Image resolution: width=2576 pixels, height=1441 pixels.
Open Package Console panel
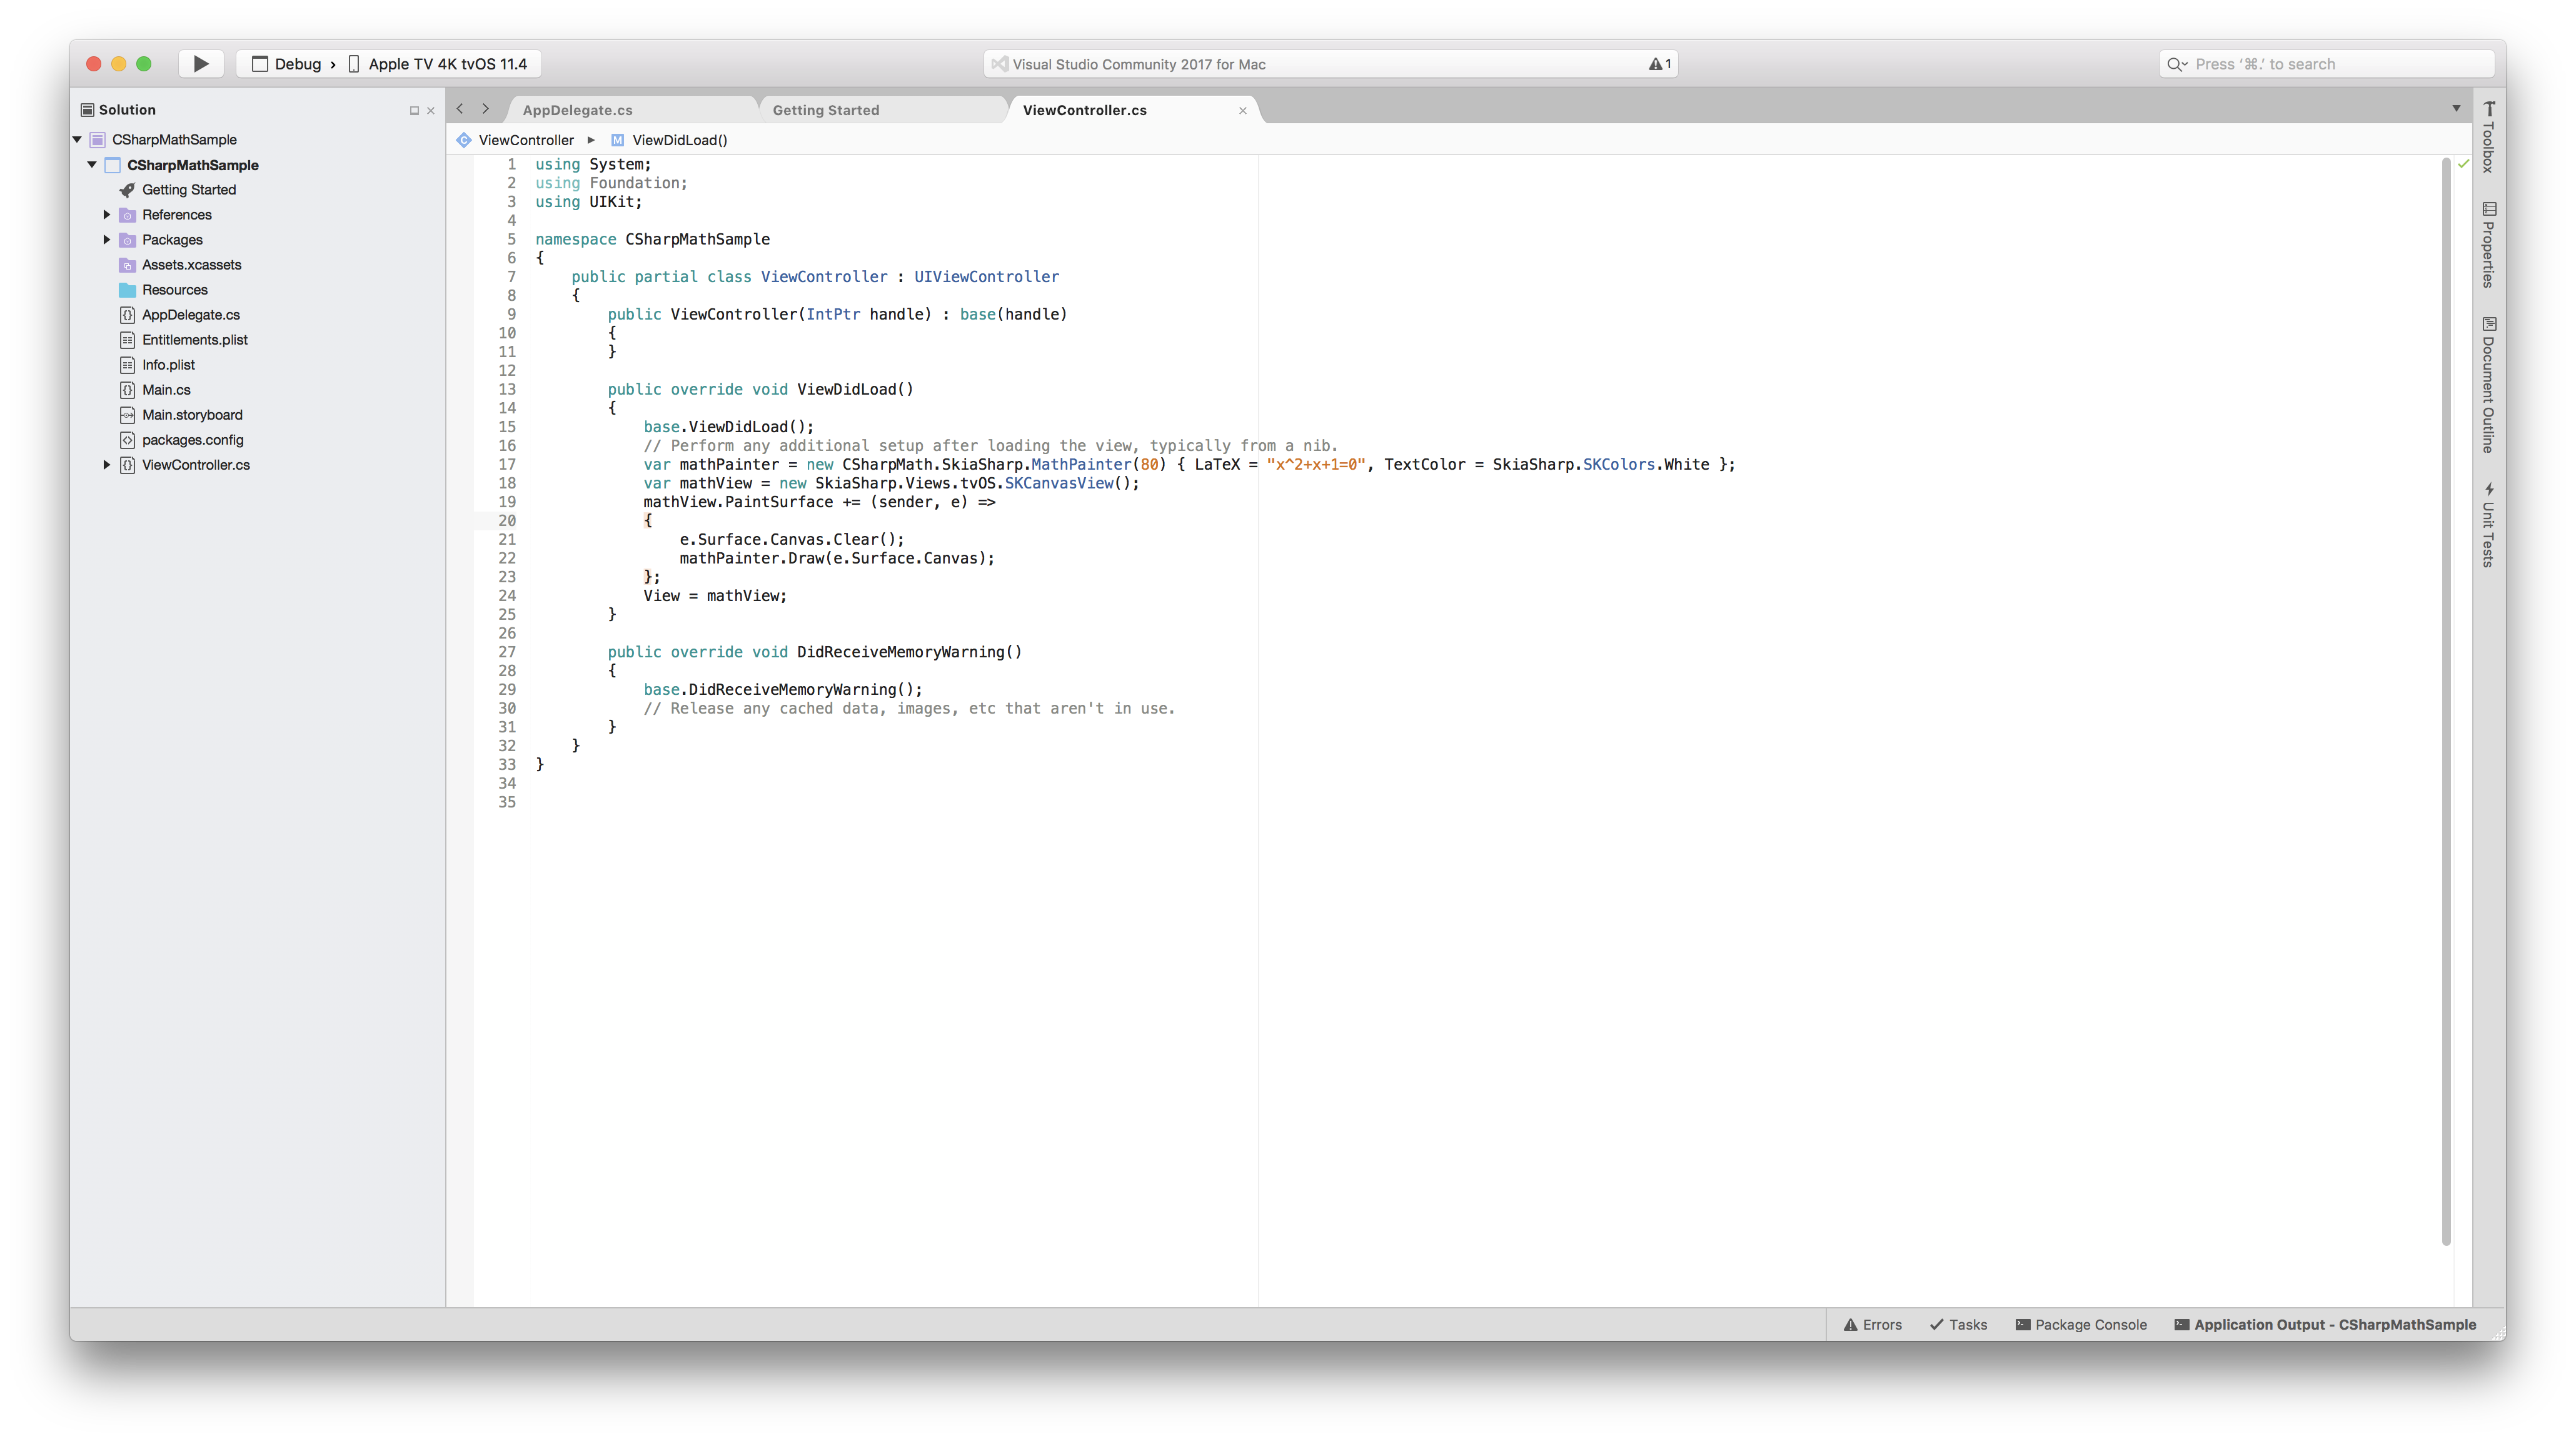click(2081, 1324)
